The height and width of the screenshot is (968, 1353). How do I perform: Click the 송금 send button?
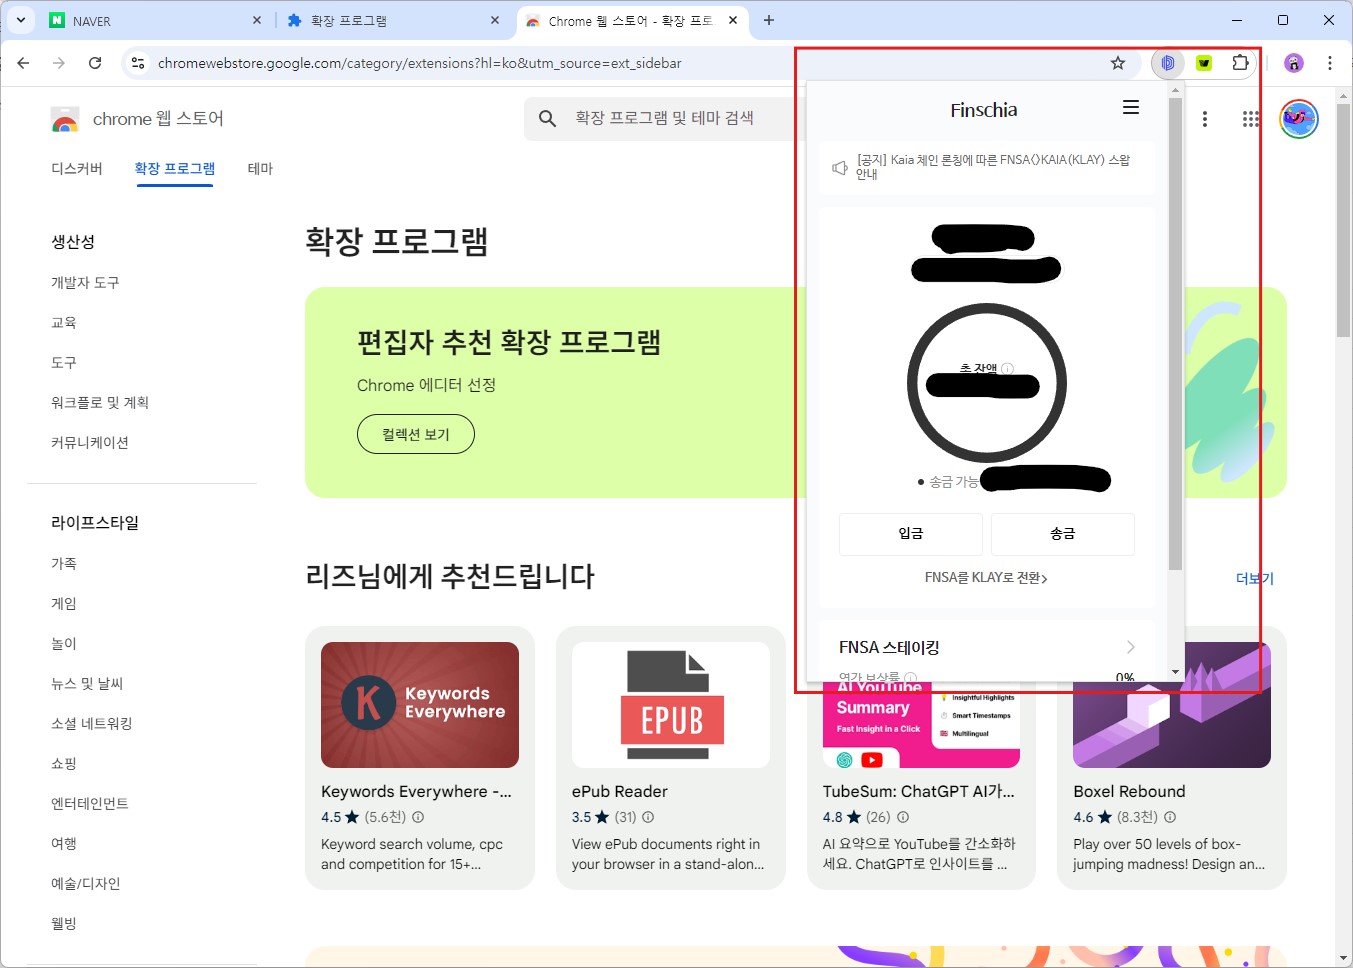coord(1063,534)
